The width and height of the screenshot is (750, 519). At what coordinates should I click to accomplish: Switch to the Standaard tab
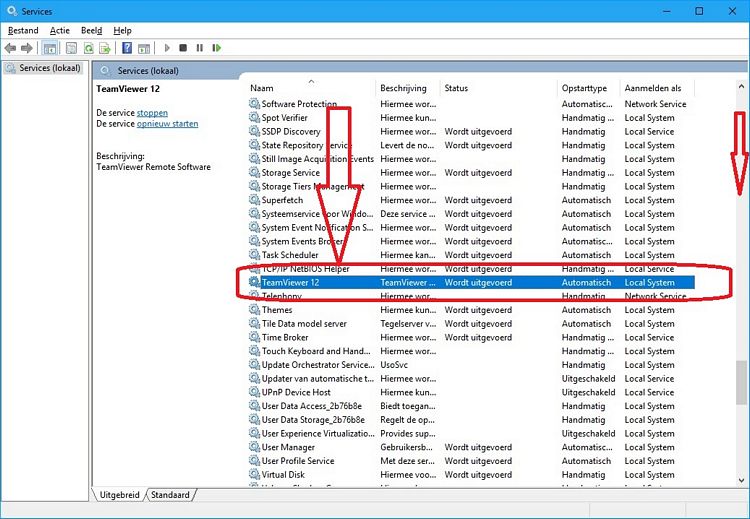[x=170, y=495]
